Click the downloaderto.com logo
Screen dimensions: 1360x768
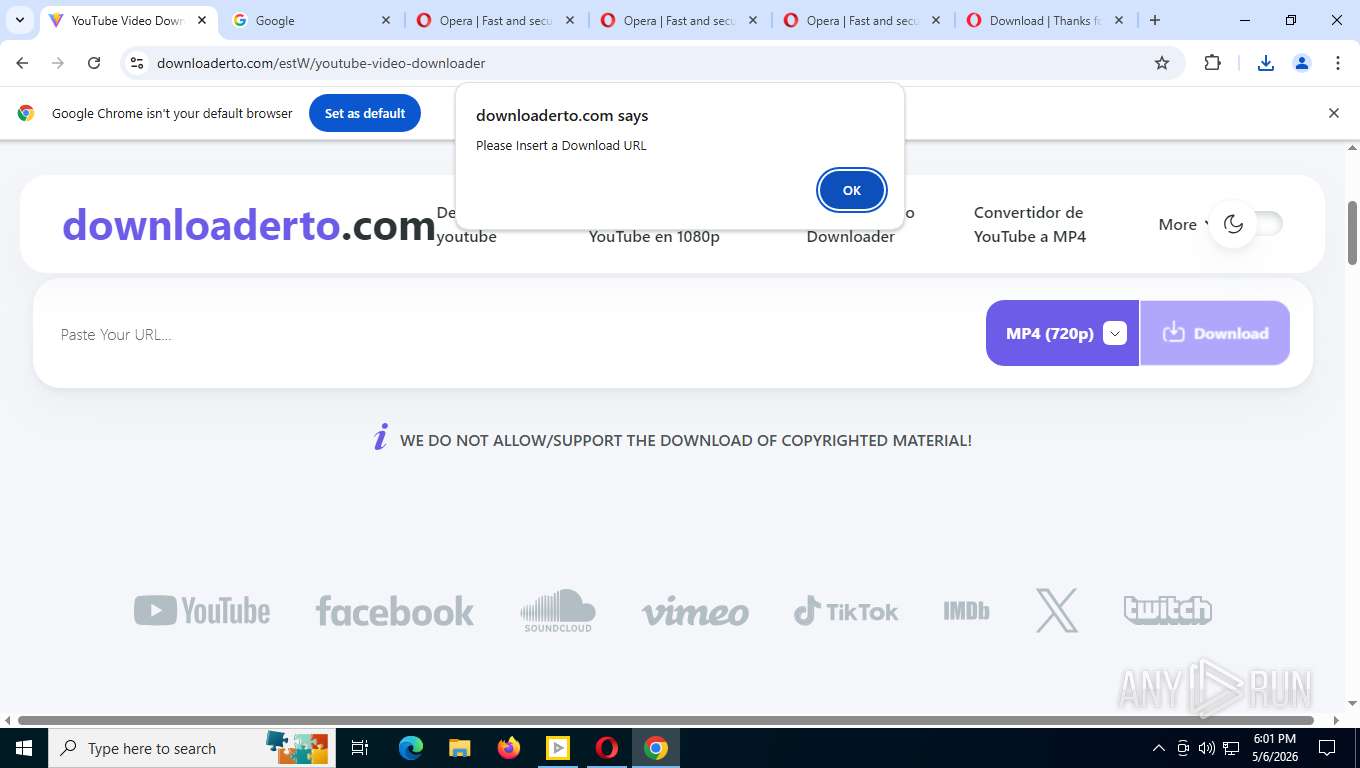(x=249, y=225)
